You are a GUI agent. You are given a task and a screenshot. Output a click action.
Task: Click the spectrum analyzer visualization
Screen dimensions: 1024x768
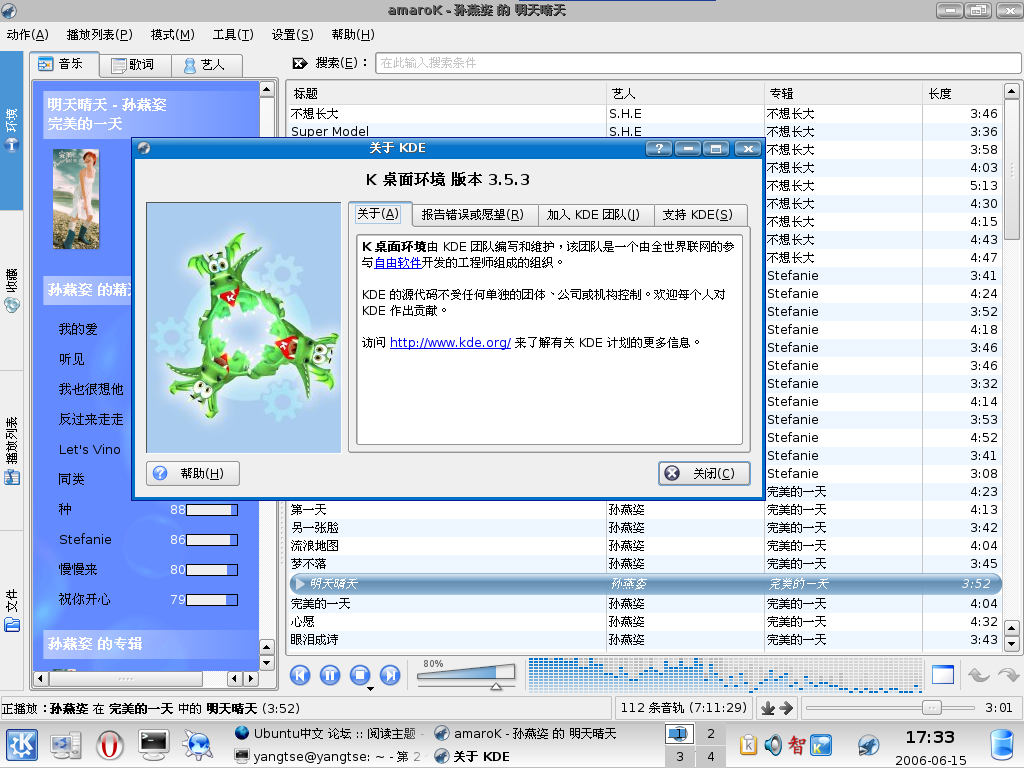coord(725,675)
